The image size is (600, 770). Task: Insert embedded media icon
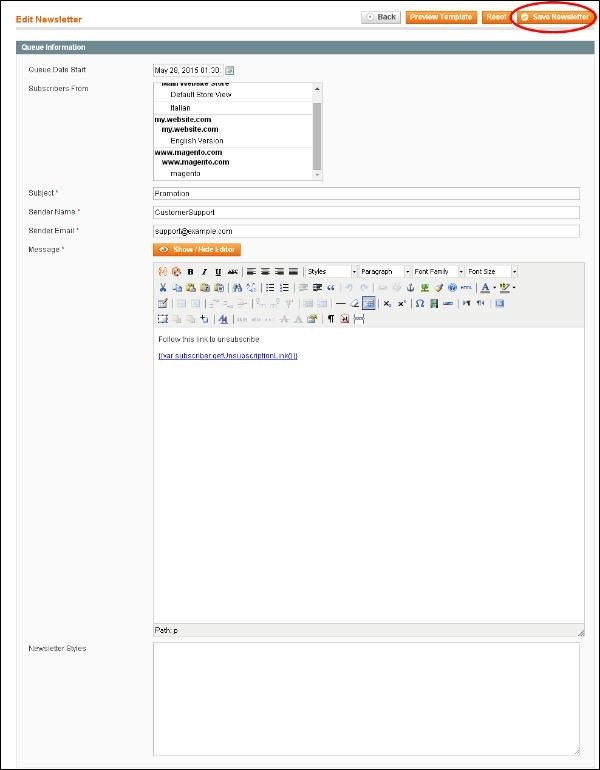(x=434, y=303)
